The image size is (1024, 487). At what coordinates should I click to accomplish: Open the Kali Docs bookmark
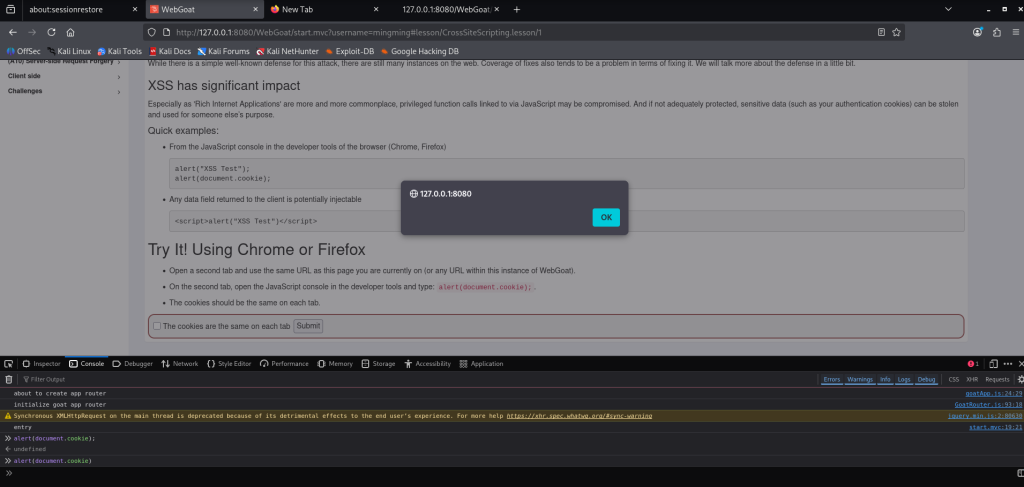(170, 51)
